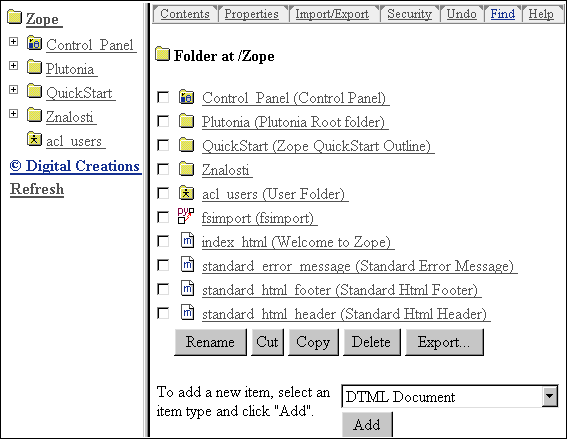Click the Zope root folder icon in the sidebar
The height and width of the screenshot is (440, 568).
[x=14, y=17]
